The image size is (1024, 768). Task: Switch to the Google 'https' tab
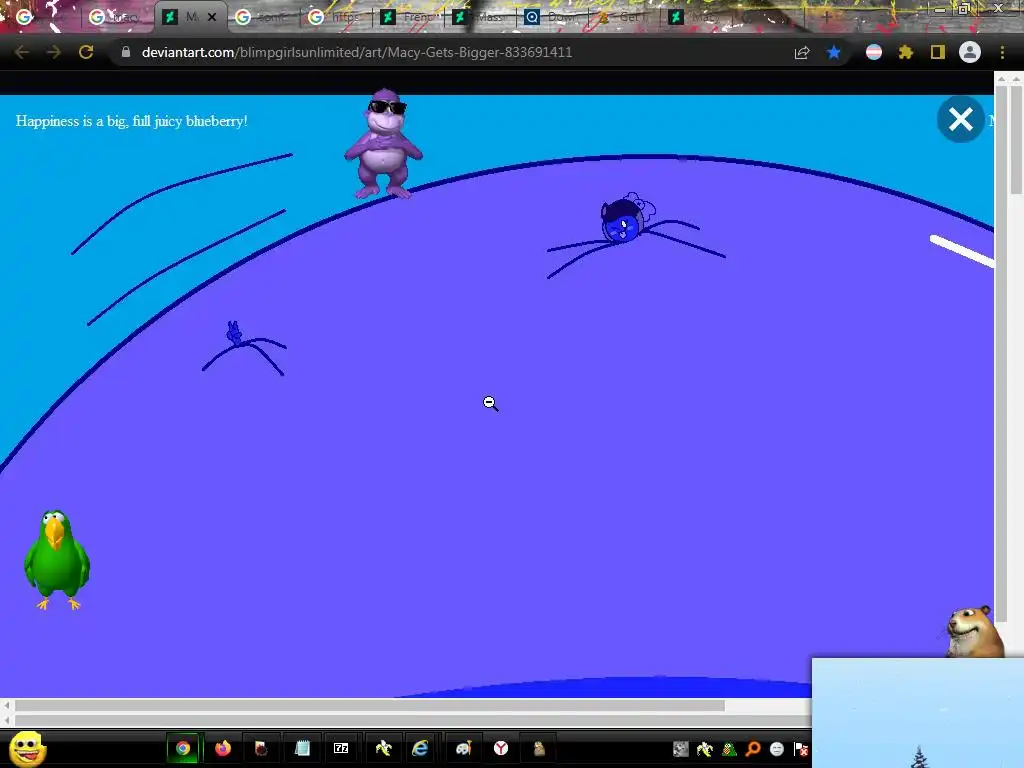[x=334, y=17]
